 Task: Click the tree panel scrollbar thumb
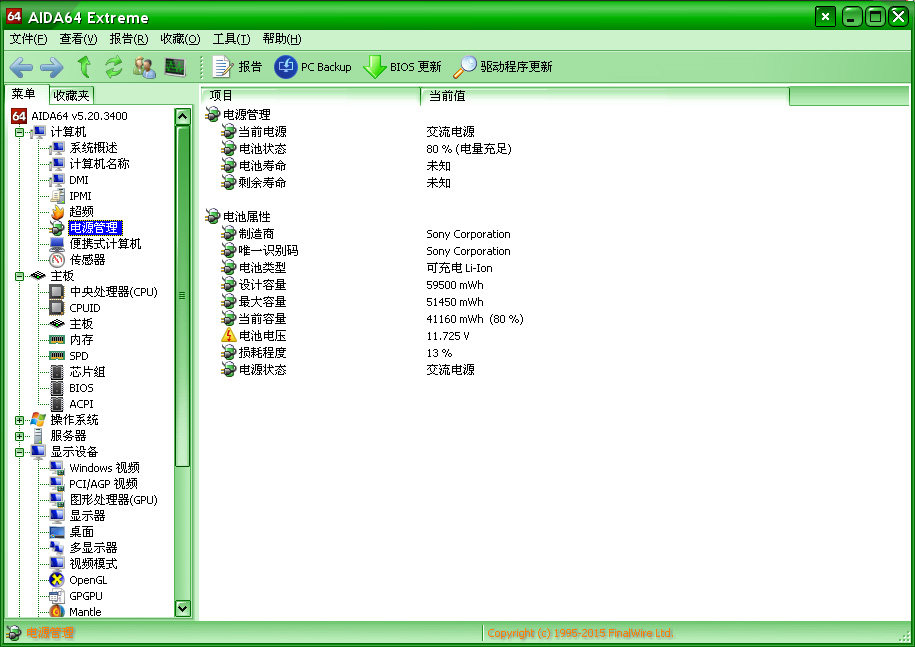[183, 296]
